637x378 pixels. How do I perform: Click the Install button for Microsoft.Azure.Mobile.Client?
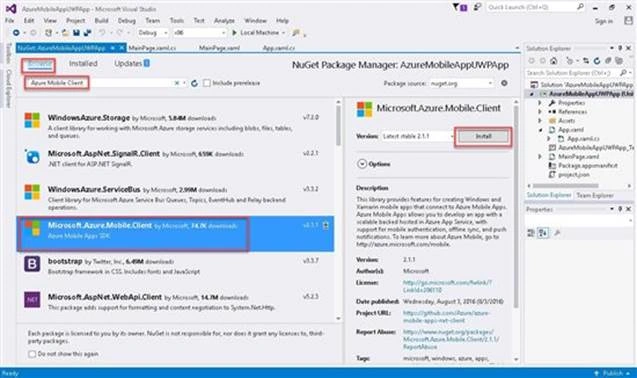(483, 137)
